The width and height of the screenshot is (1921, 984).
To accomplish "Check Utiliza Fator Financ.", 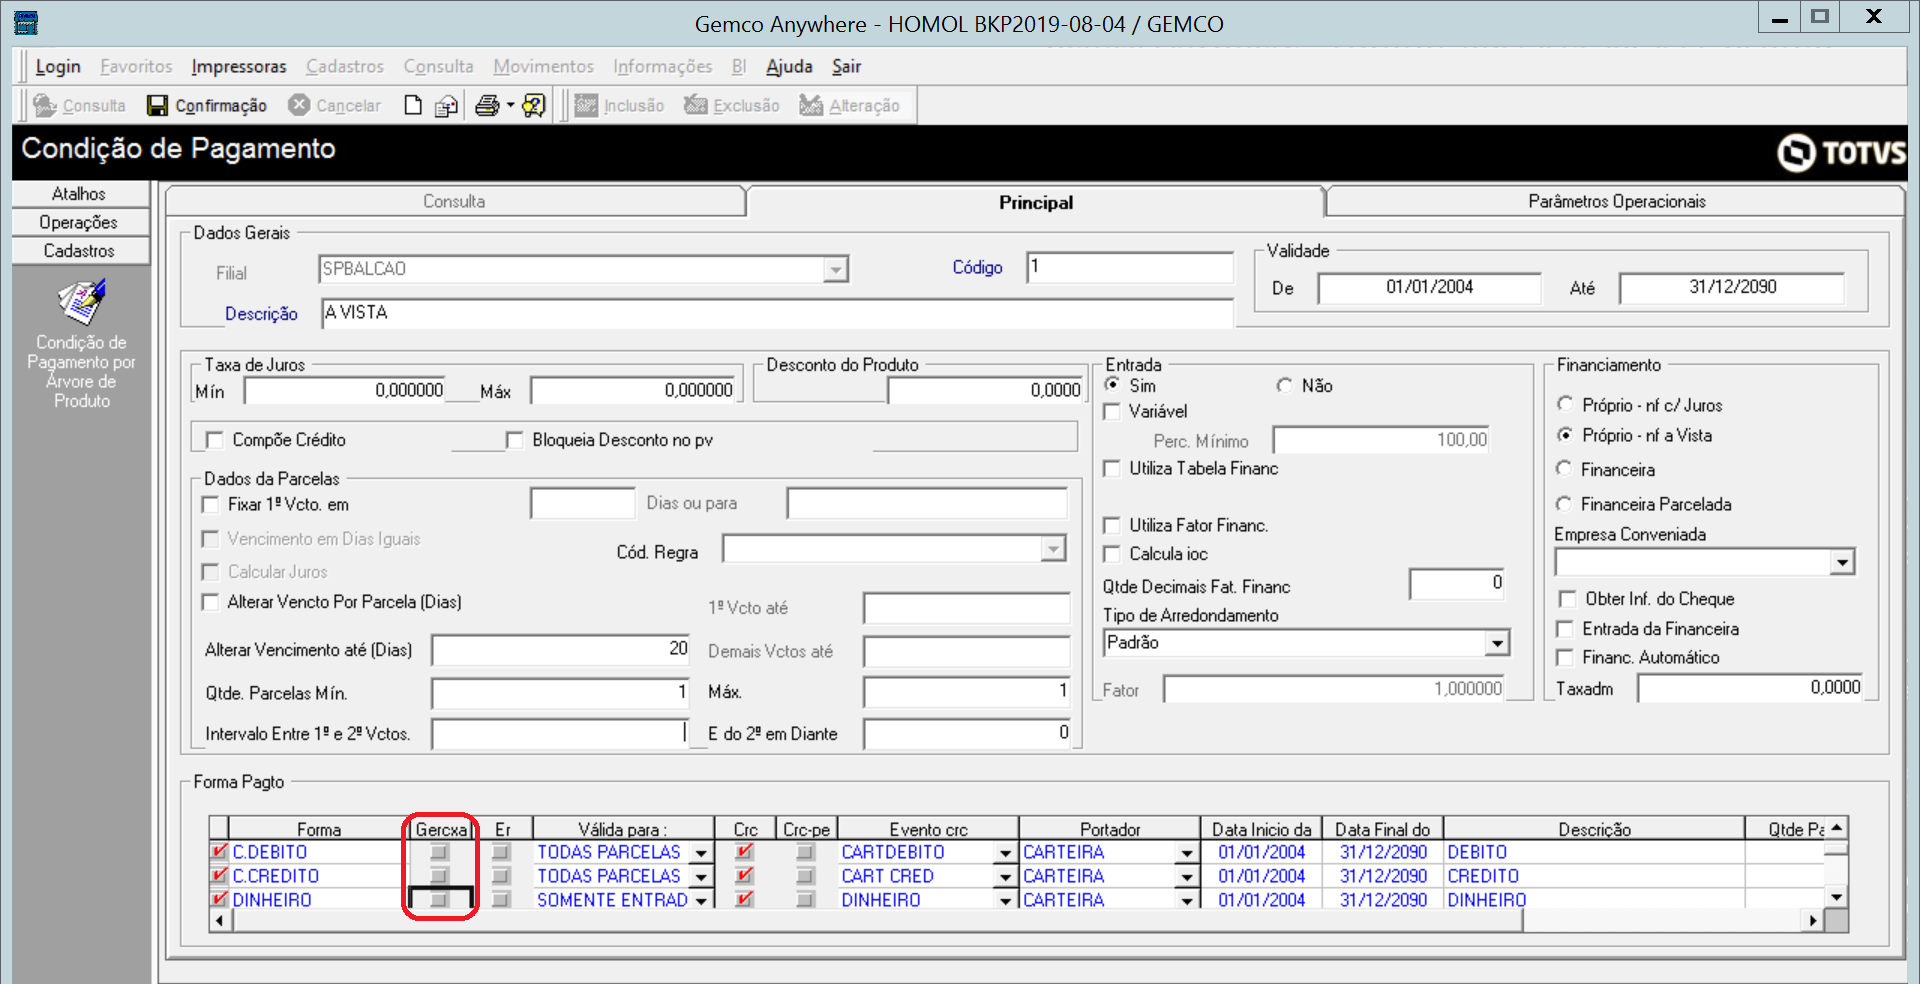I will click(x=1111, y=525).
